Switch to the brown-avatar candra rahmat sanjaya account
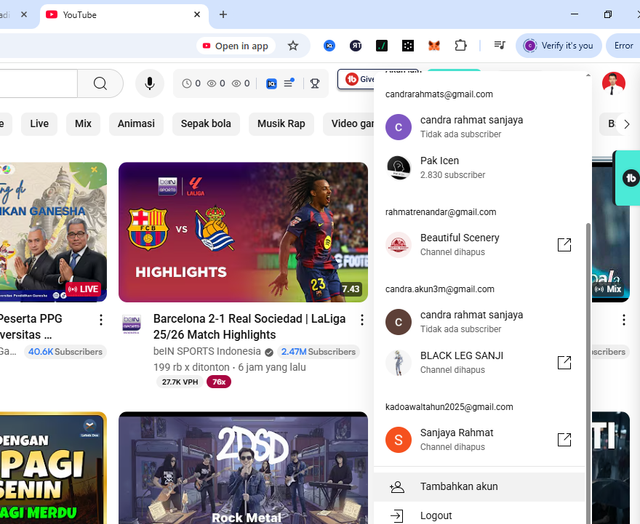The height and width of the screenshot is (524, 640). pos(479,322)
